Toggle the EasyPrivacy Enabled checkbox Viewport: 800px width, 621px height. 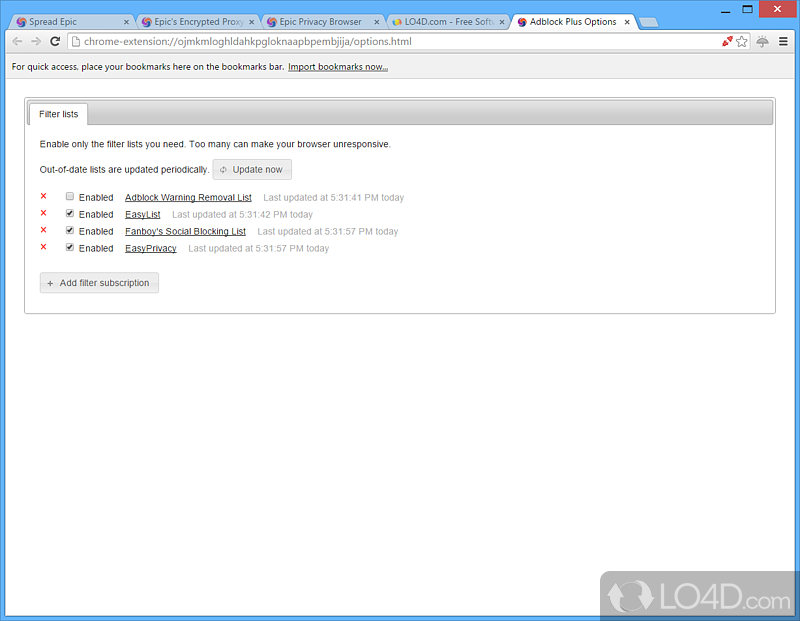pos(70,247)
